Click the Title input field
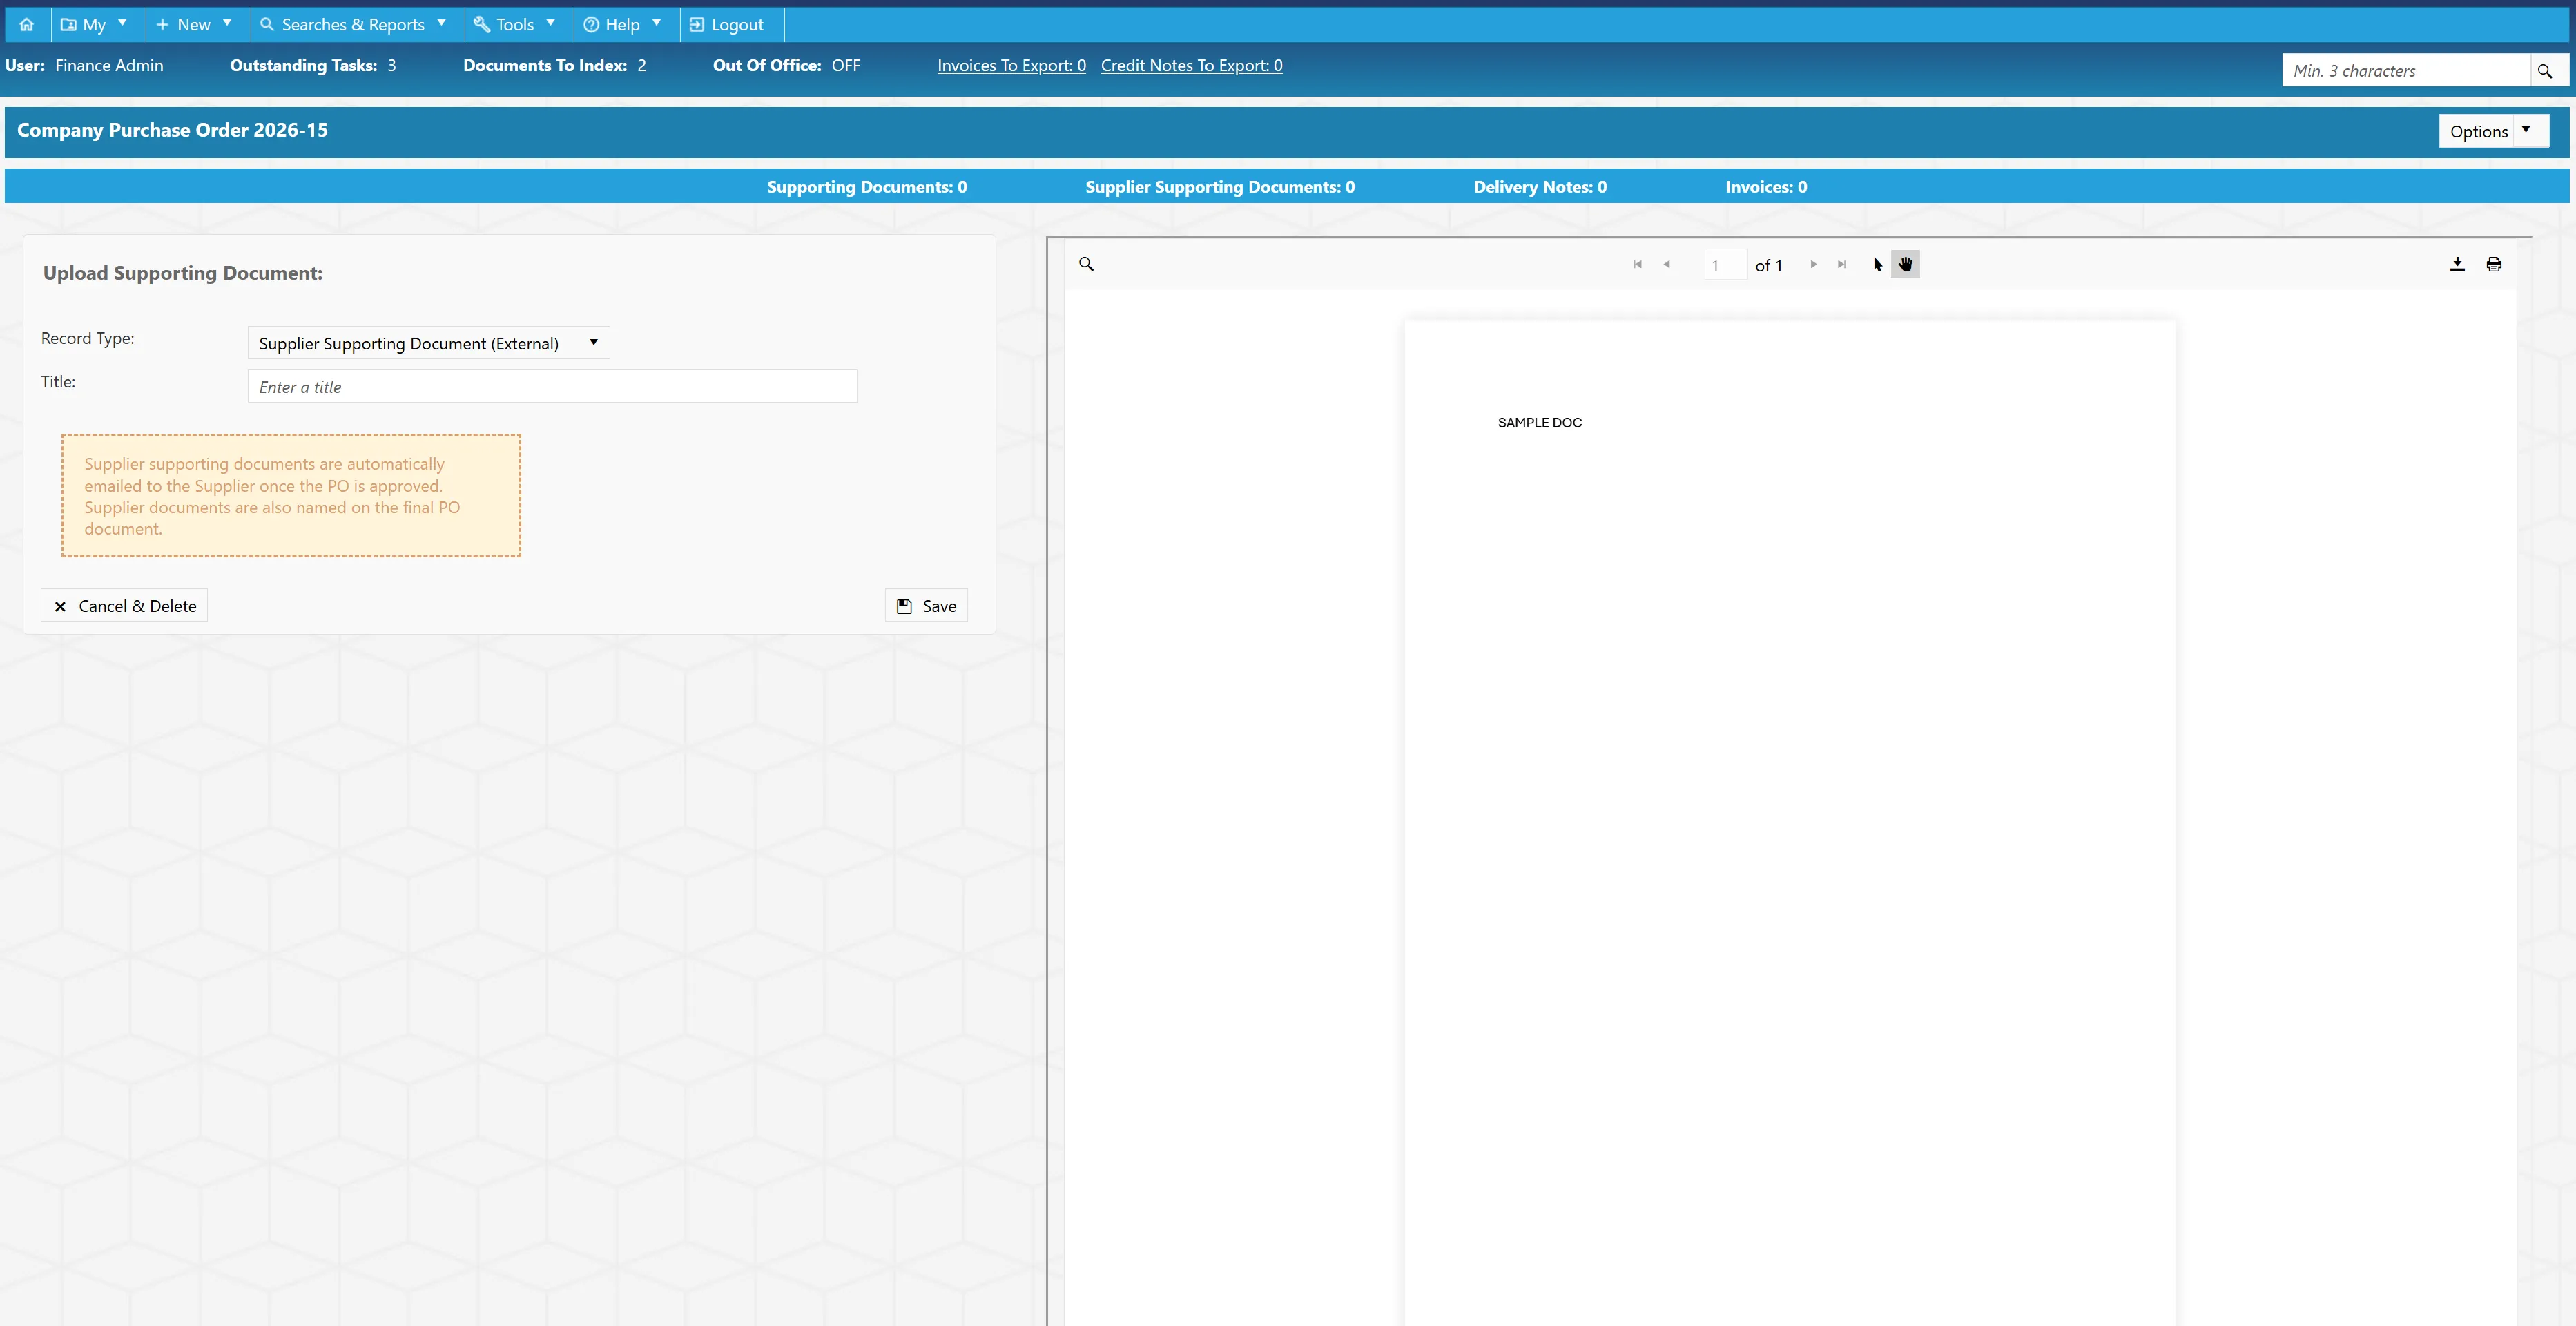 (x=552, y=387)
